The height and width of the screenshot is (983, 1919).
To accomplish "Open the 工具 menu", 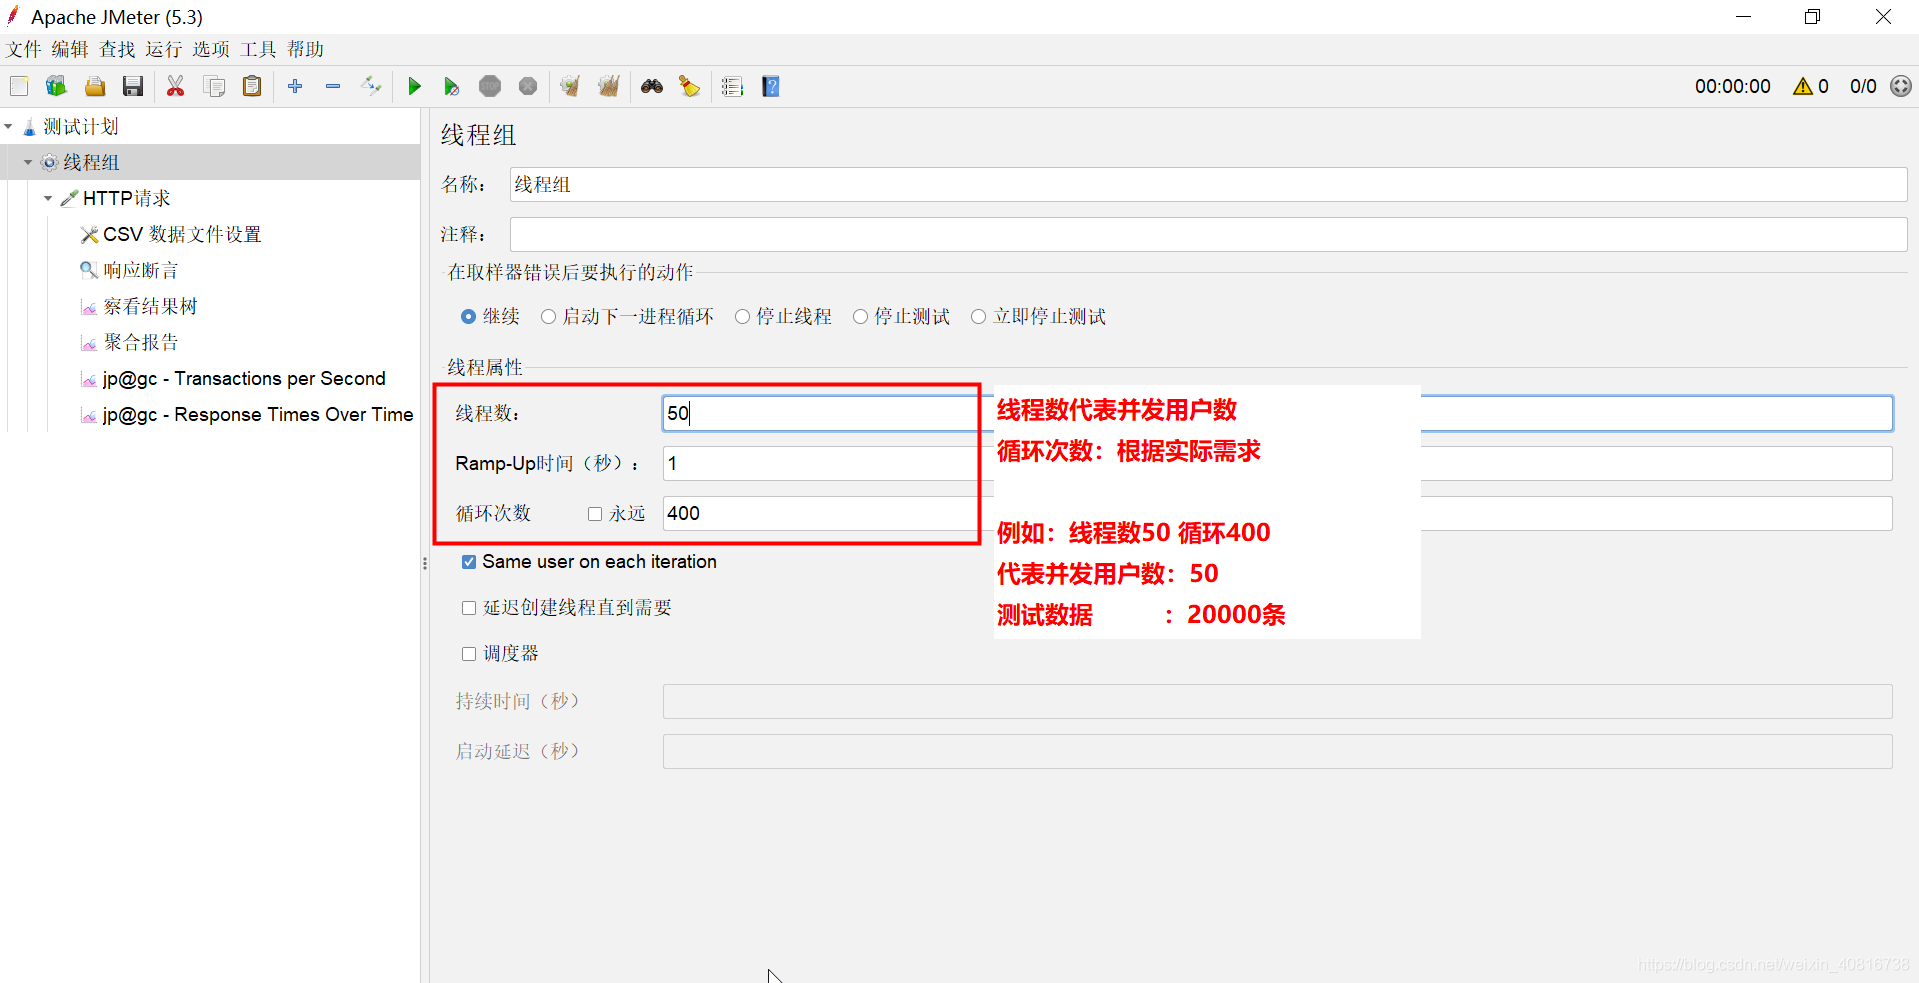I will (258, 49).
